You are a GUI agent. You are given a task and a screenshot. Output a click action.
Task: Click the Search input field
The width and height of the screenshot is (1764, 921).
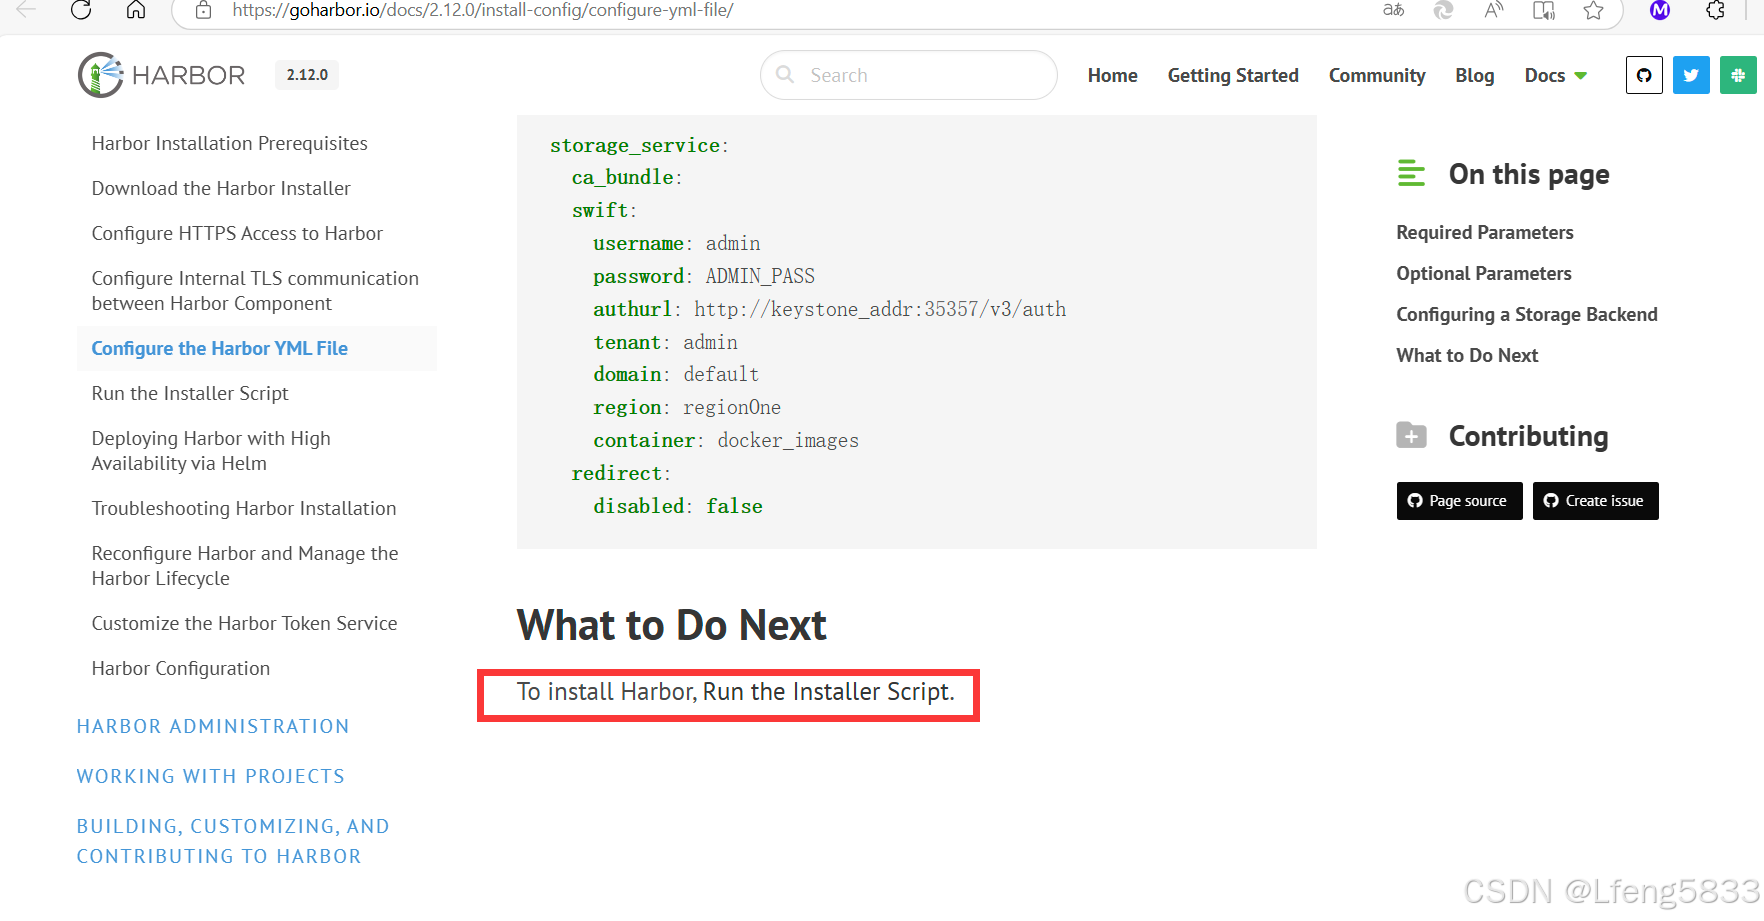point(909,75)
